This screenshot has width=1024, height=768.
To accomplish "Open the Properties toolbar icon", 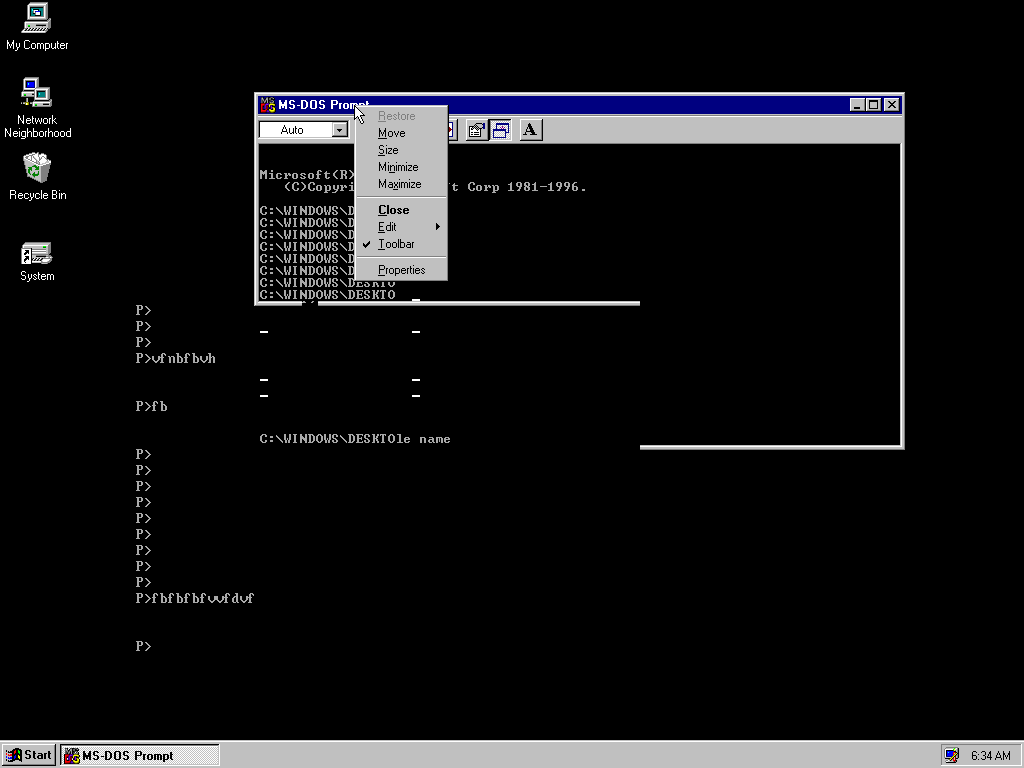I will pos(477,129).
